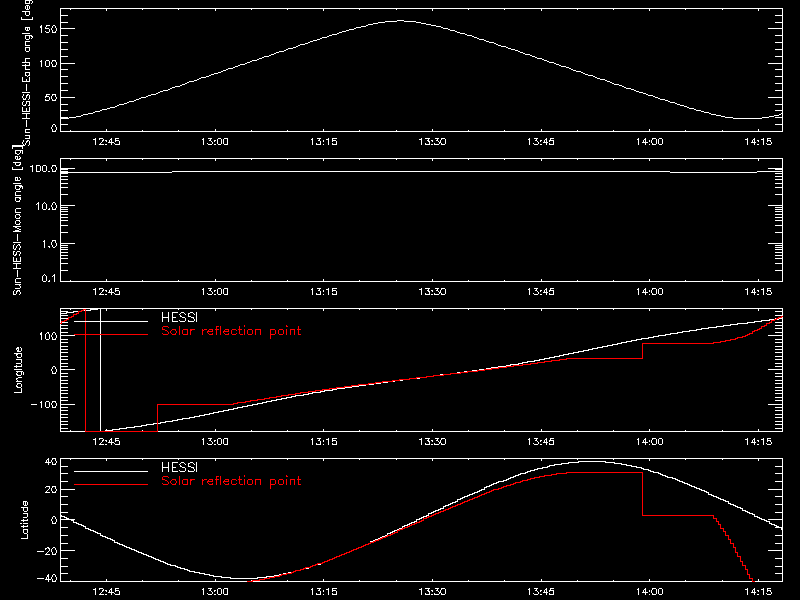Click 12:45 under the Latitude plot
This screenshot has height=600, width=800.
click(x=106, y=592)
